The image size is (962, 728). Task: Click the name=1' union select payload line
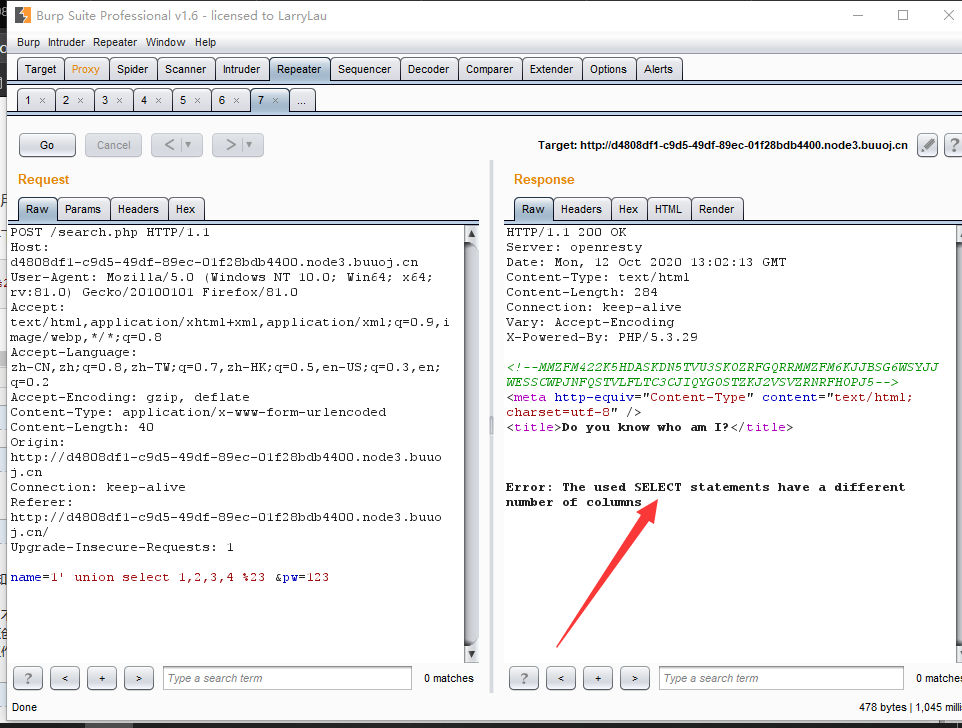pyautogui.click(x=169, y=577)
